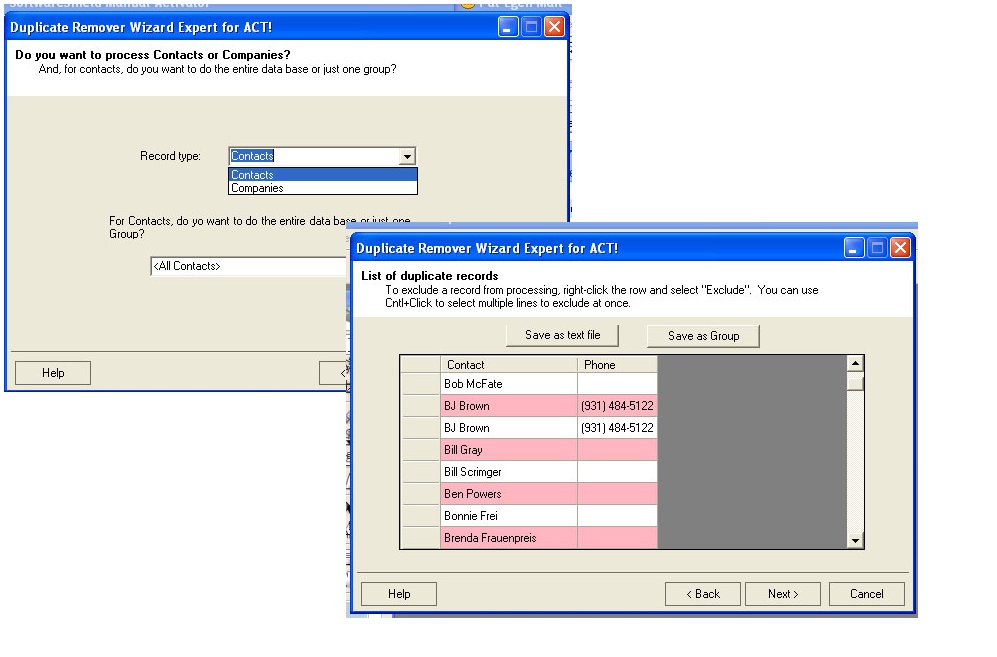Click the row selector for Bill Gray
The height and width of the screenshot is (657, 997).
(421, 450)
